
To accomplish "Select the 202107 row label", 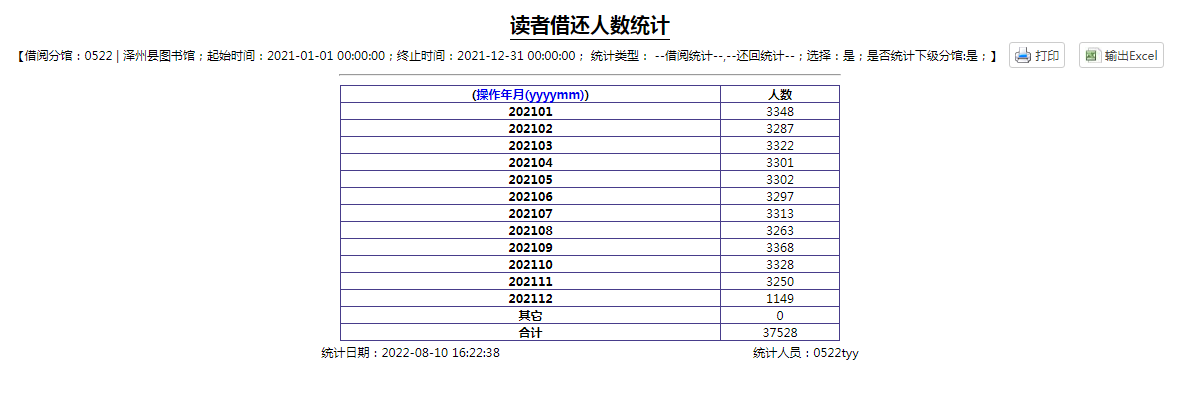I will [x=530, y=214].
